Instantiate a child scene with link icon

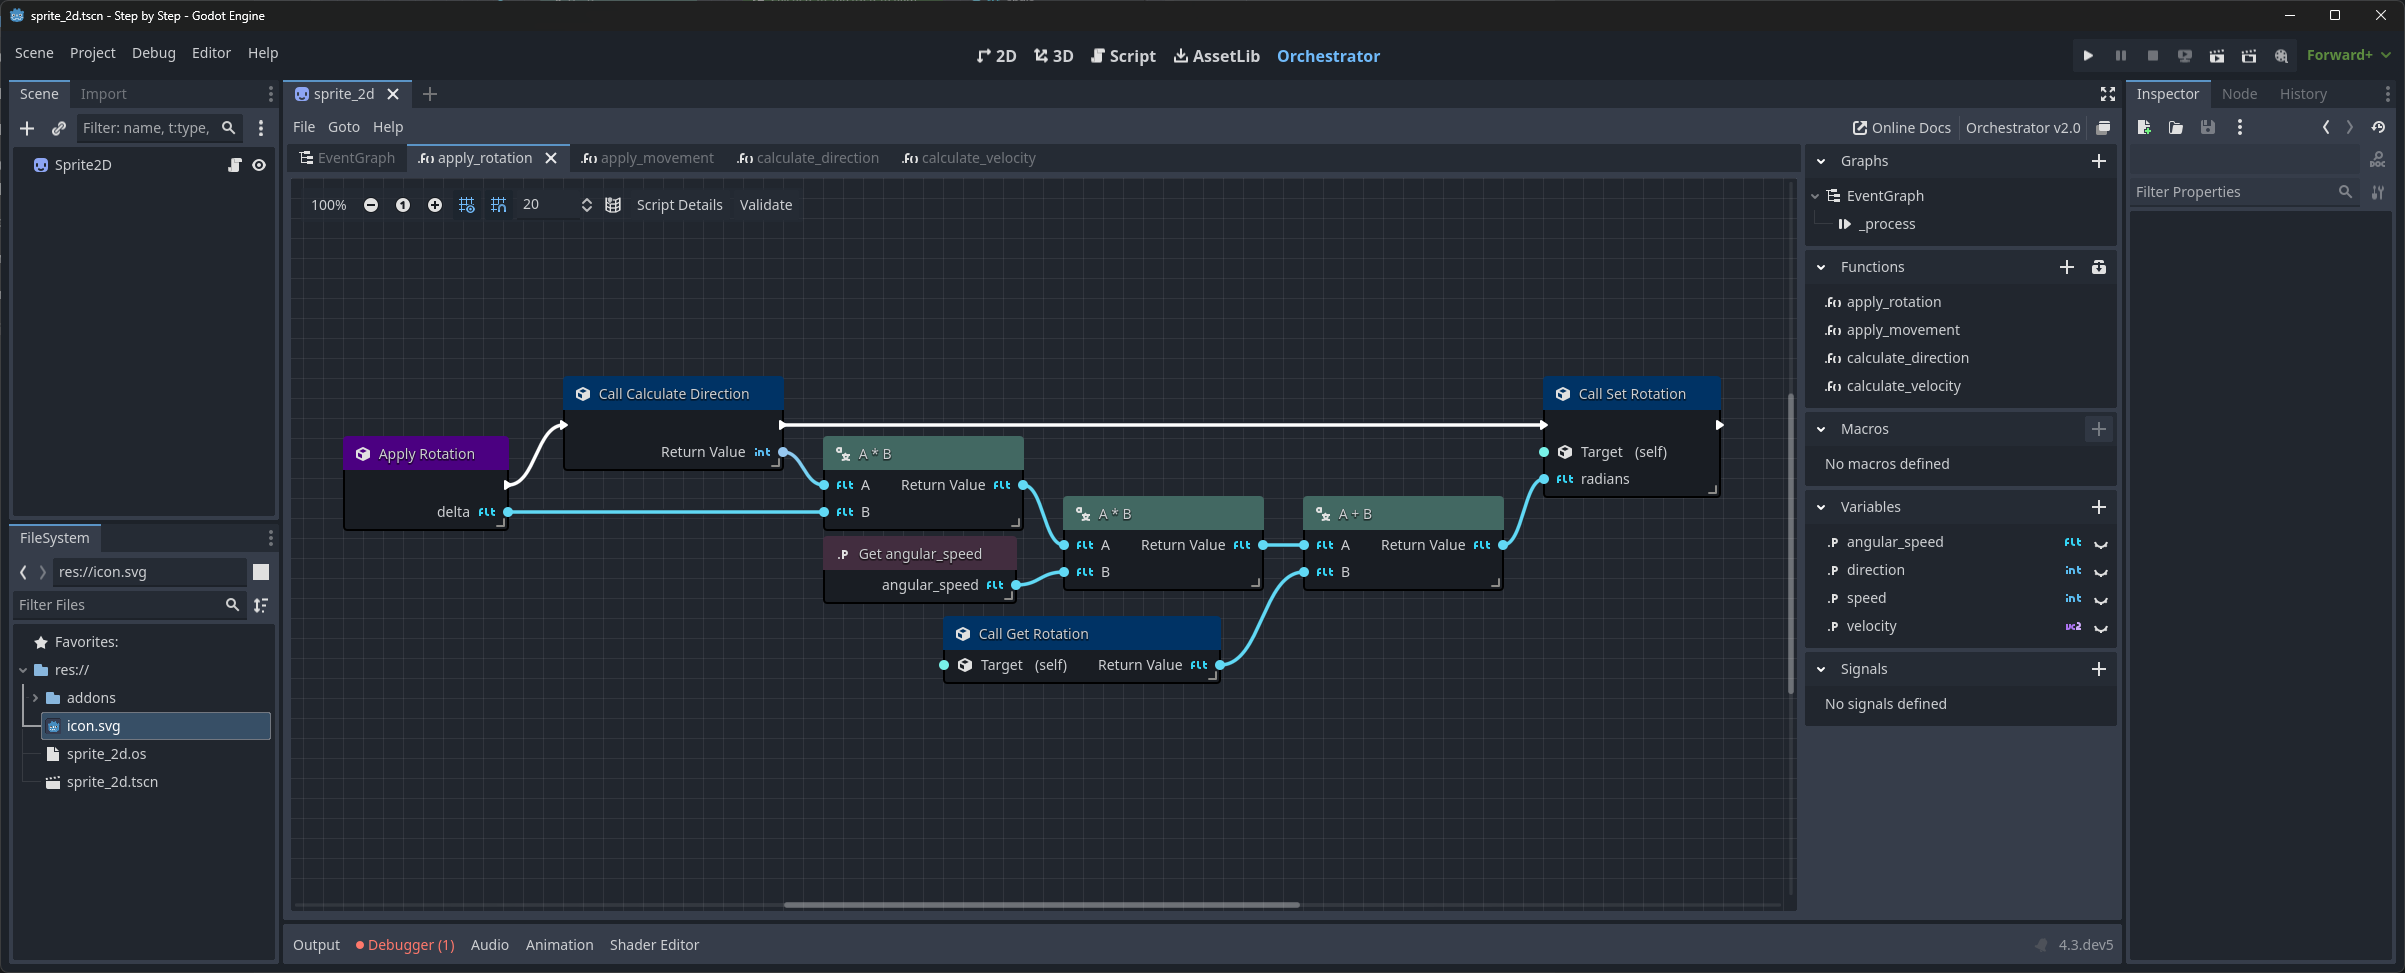pos(59,128)
